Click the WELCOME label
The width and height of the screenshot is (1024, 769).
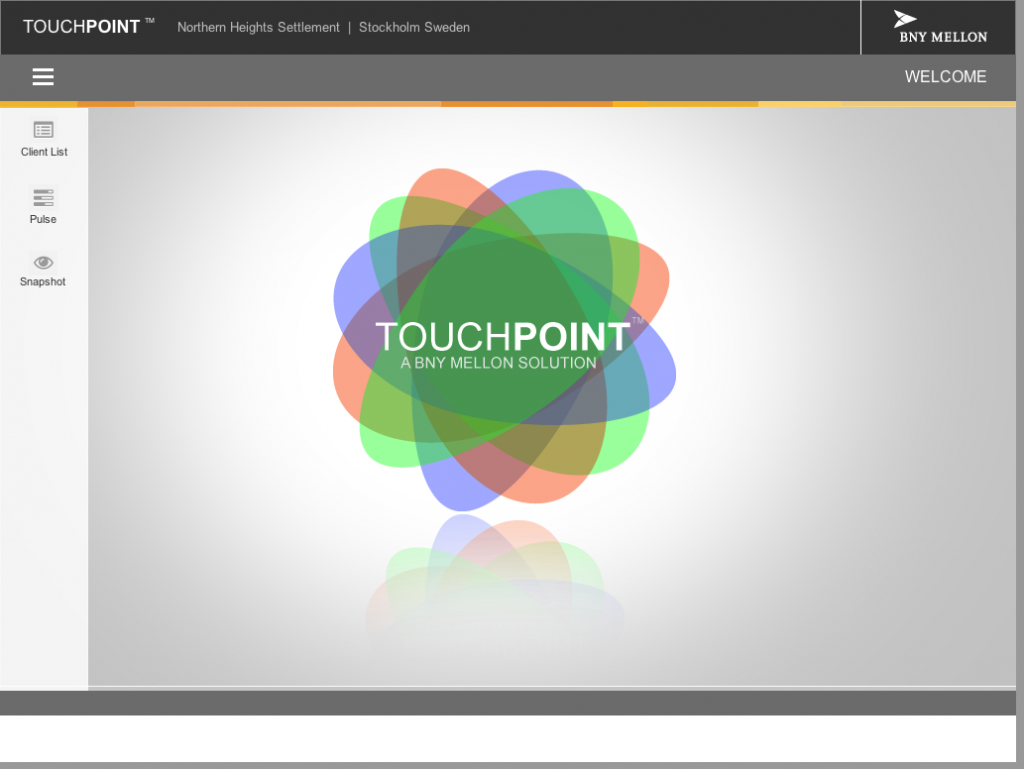point(945,76)
